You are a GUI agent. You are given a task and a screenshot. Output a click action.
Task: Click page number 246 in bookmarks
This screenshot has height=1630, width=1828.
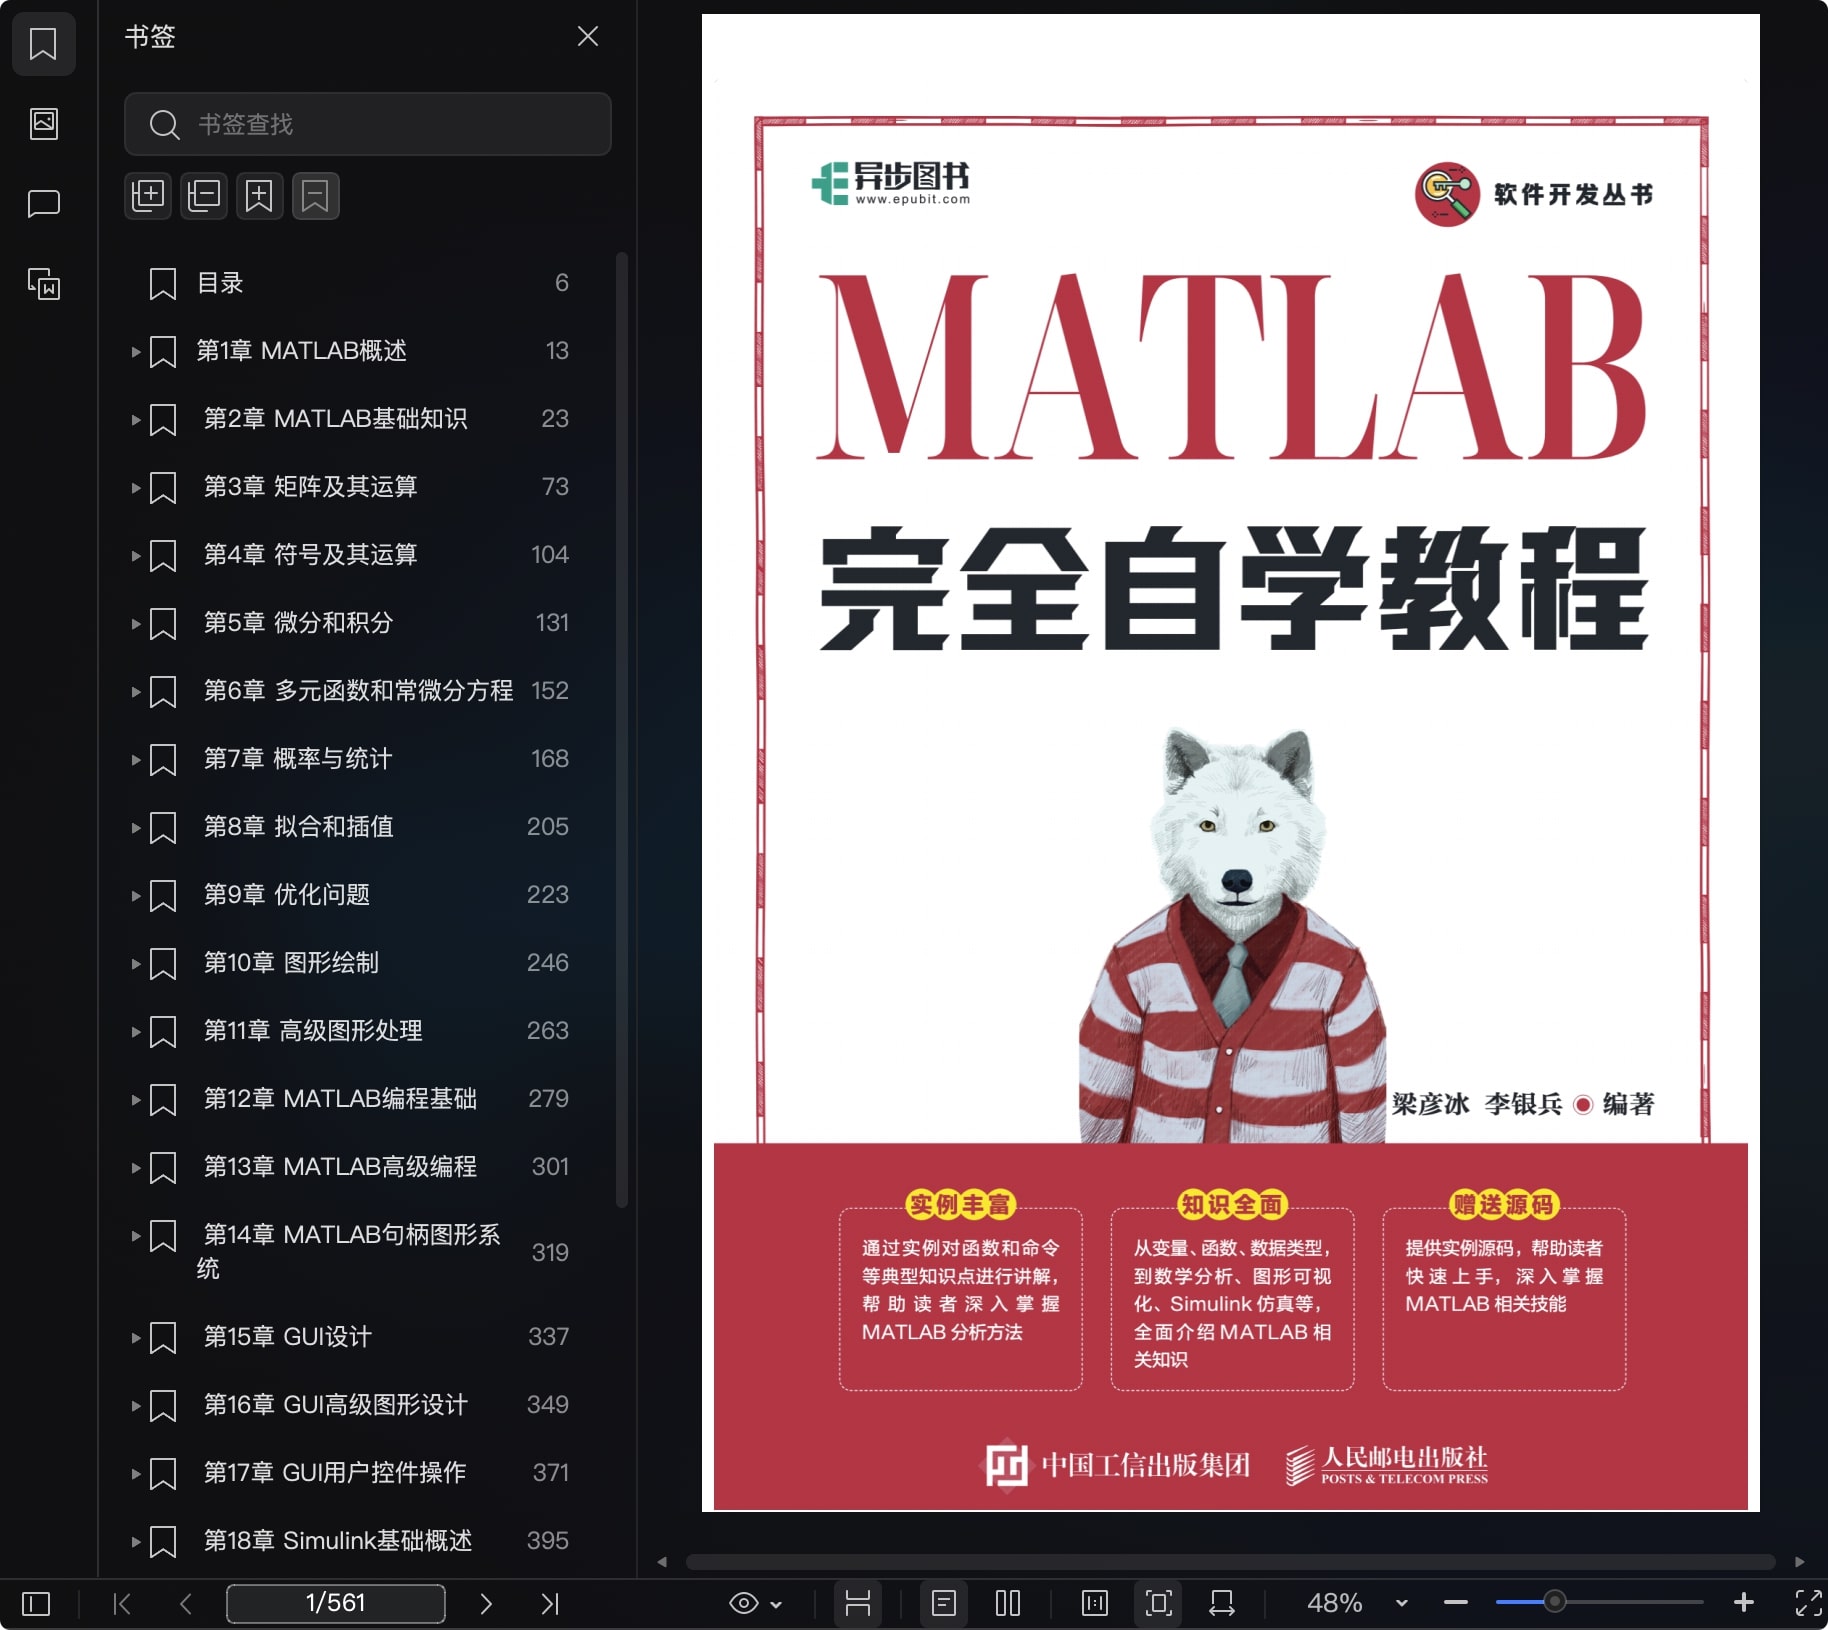click(547, 963)
